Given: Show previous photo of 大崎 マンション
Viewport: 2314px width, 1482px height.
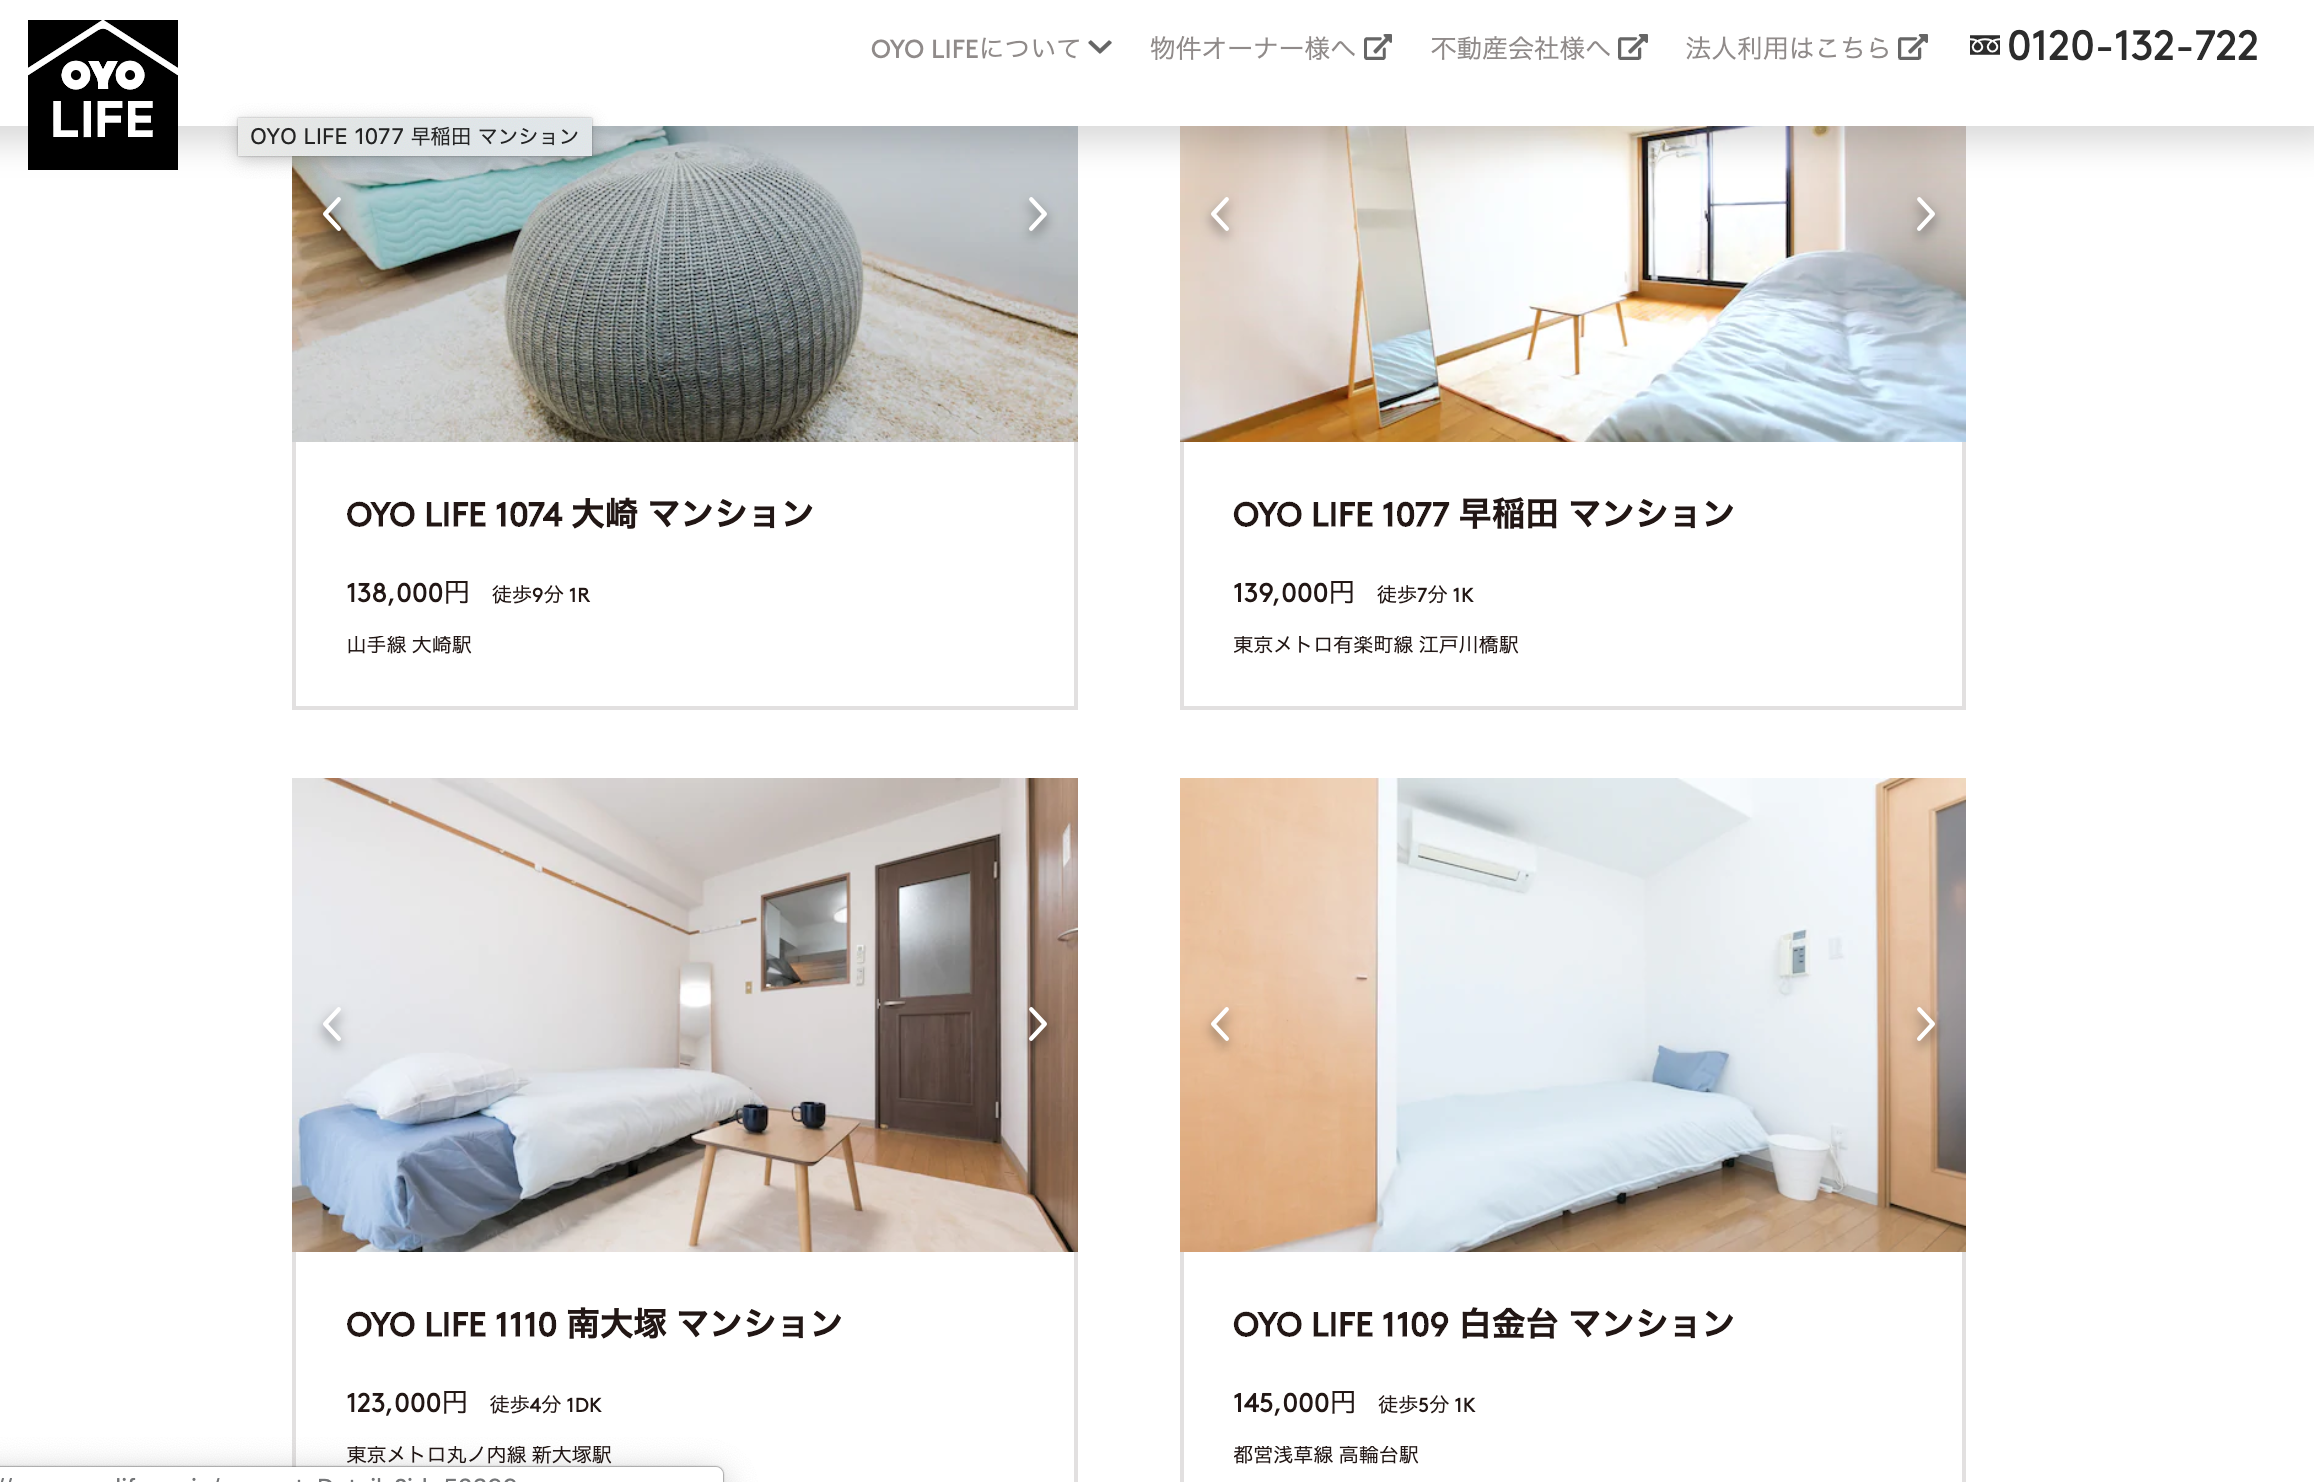Looking at the screenshot, I should tap(333, 214).
